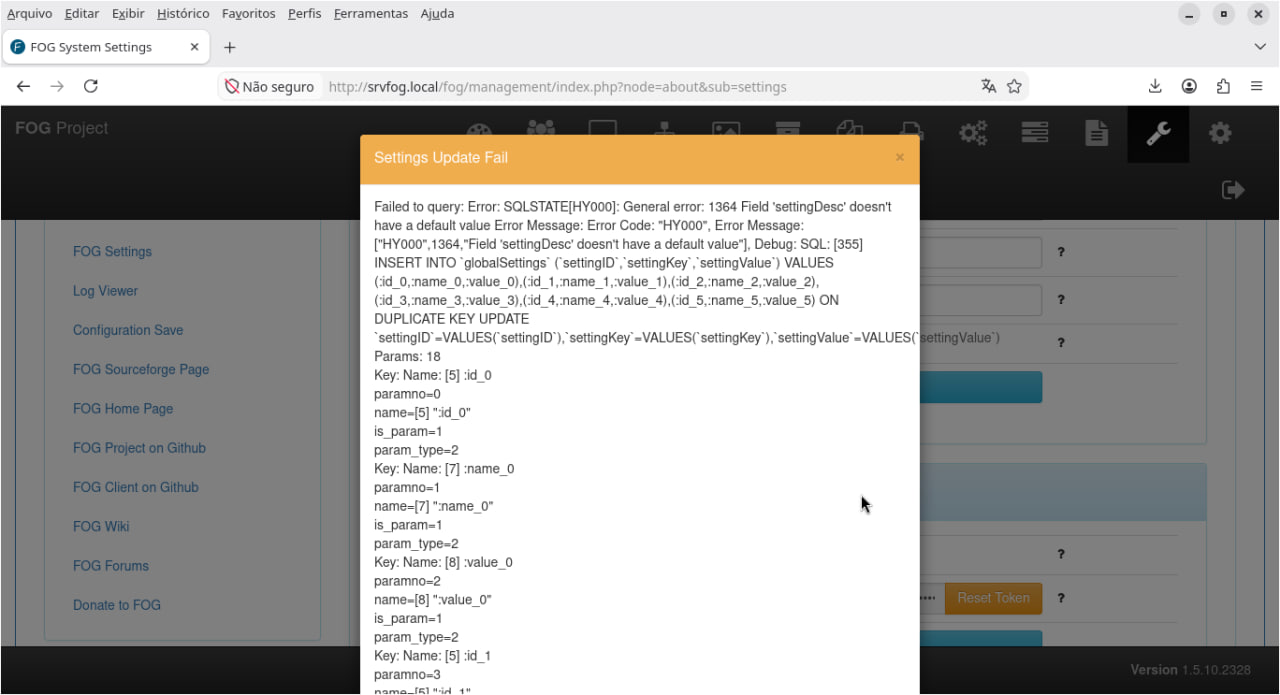Screen dimensions: 1280x695
Task: Click the name=[8] ":value_0" line
Action: pyautogui.click(x=433, y=600)
